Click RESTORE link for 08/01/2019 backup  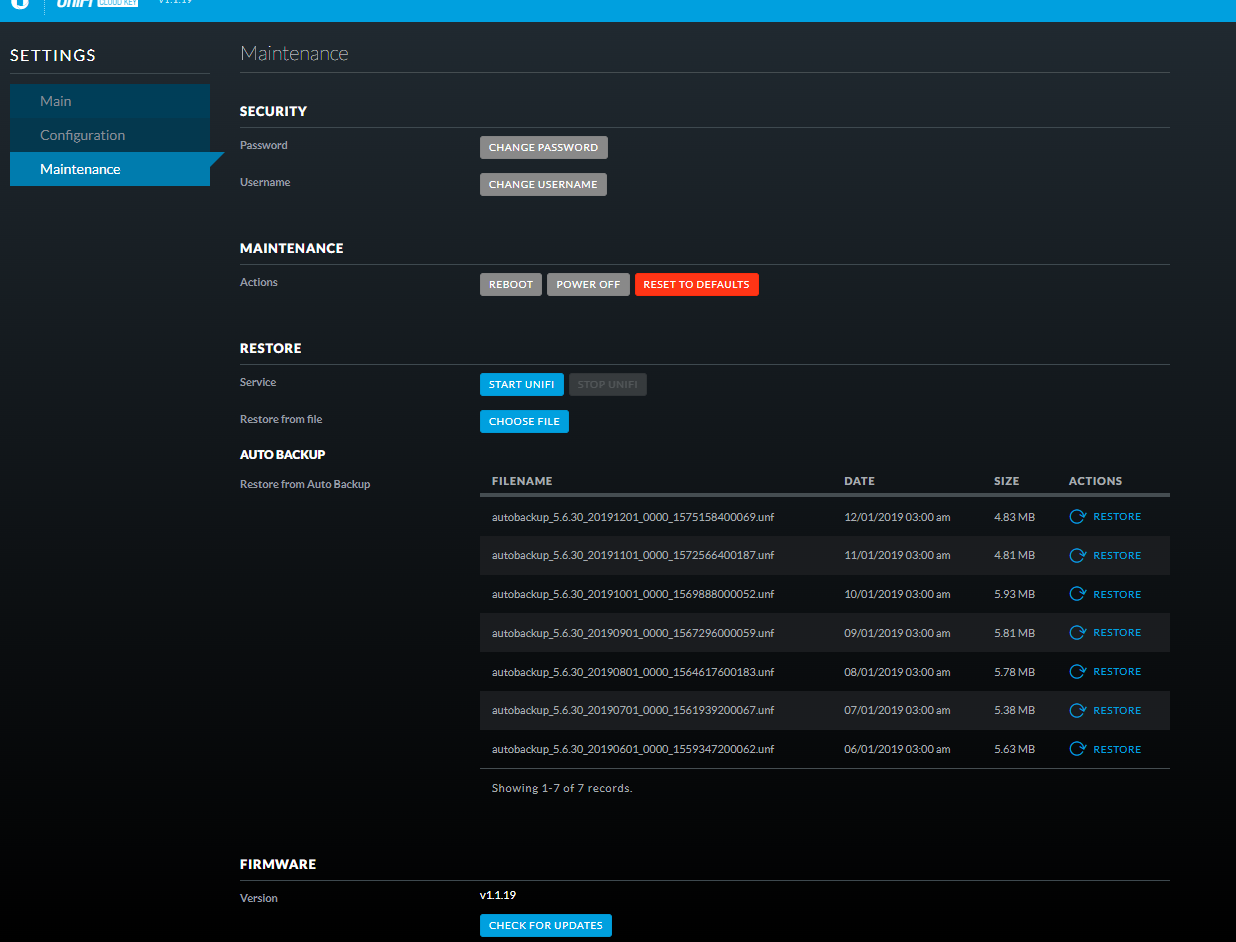pos(1117,672)
